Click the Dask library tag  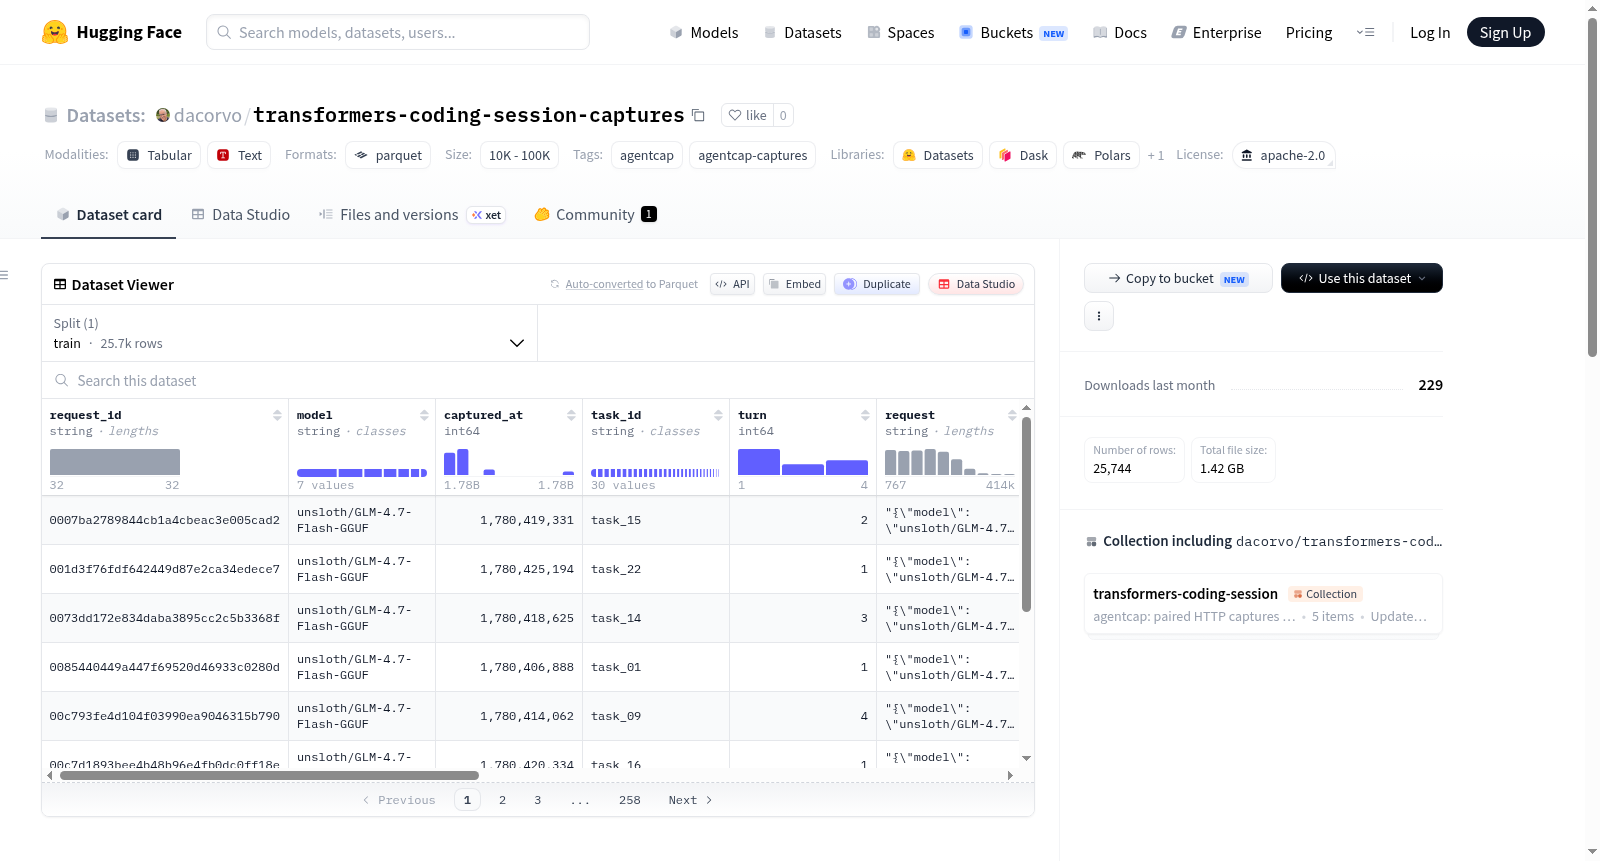tap(1023, 155)
